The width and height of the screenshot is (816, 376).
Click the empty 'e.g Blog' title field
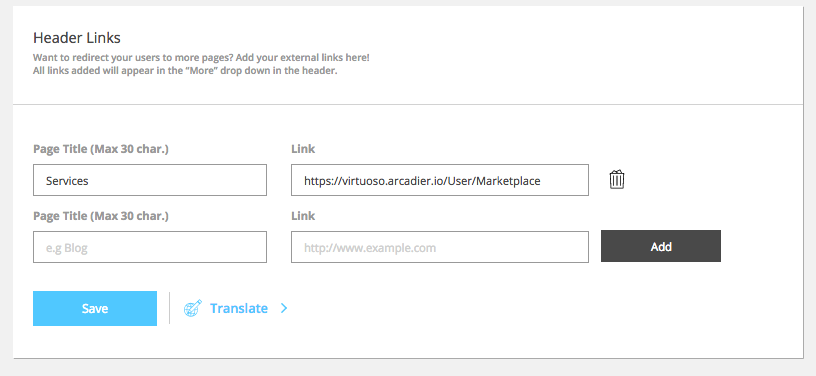150,247
